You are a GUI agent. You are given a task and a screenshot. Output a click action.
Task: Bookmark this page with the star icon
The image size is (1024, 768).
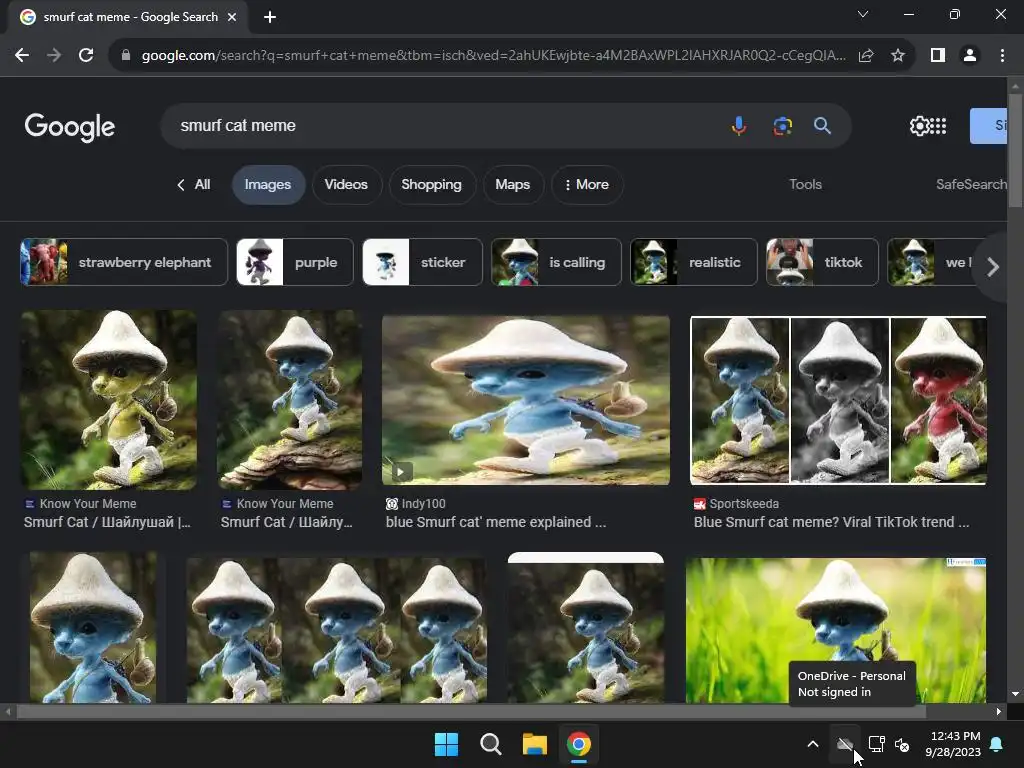point(898,56)
